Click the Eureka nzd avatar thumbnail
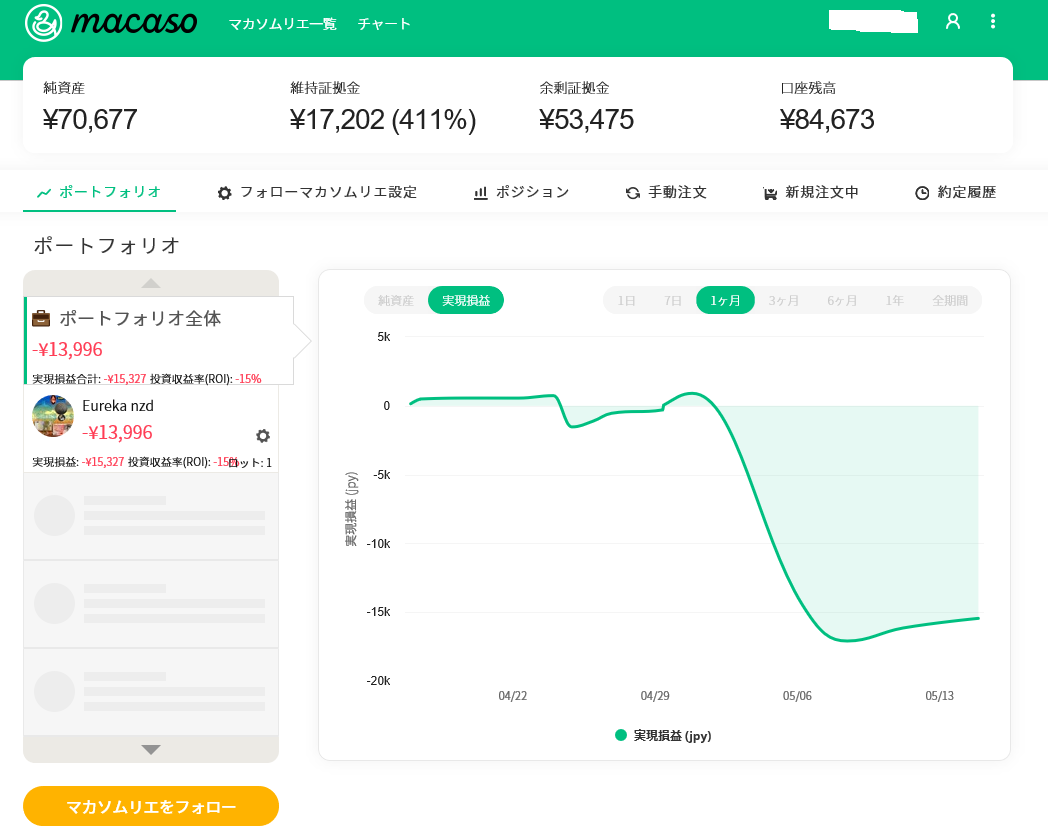The image size is (1048, 836). pyautogui.click(x=53, y=416)
